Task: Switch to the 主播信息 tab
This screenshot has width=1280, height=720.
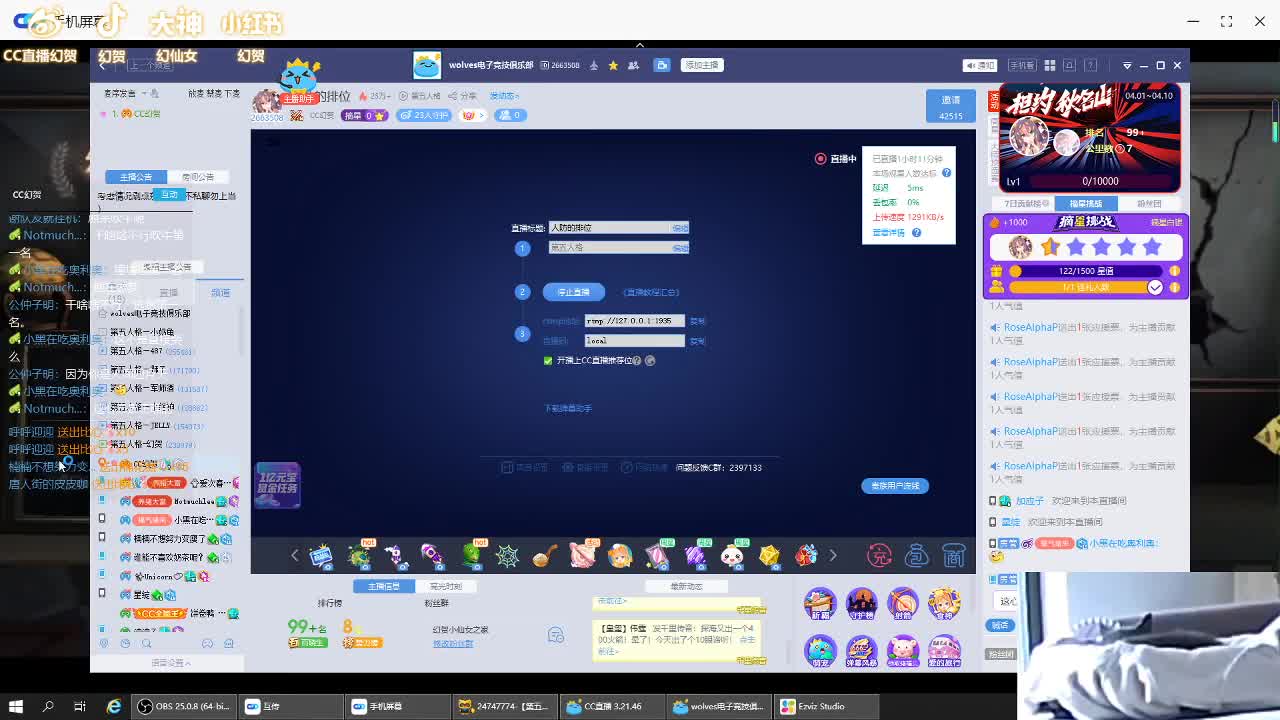Action: point(384,586)
